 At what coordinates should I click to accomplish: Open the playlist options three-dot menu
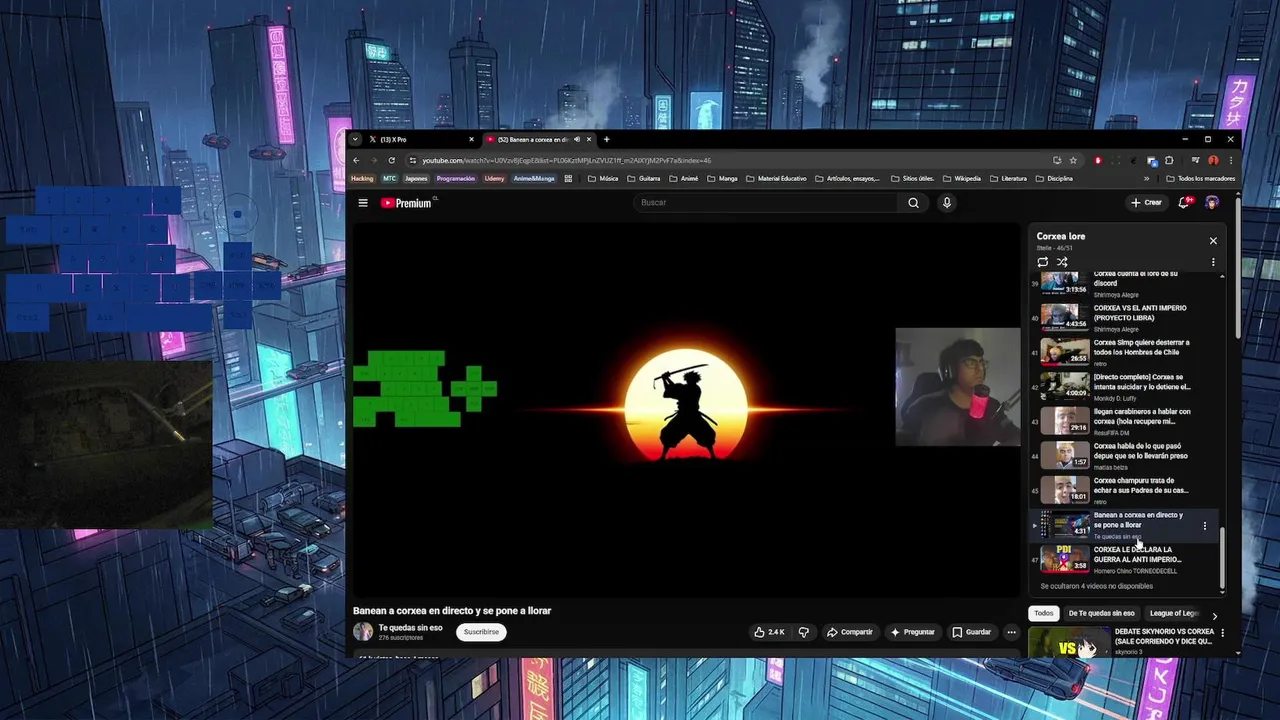pyautogui.click(x=1213, y=262)
